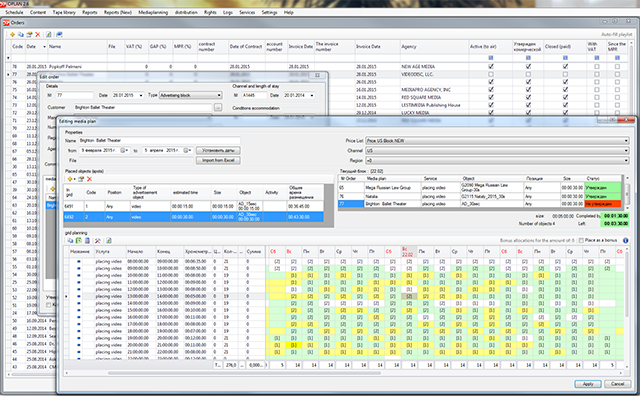The image size is (640, 396).
Task: Open the Help menu
Action: point(289,12)
